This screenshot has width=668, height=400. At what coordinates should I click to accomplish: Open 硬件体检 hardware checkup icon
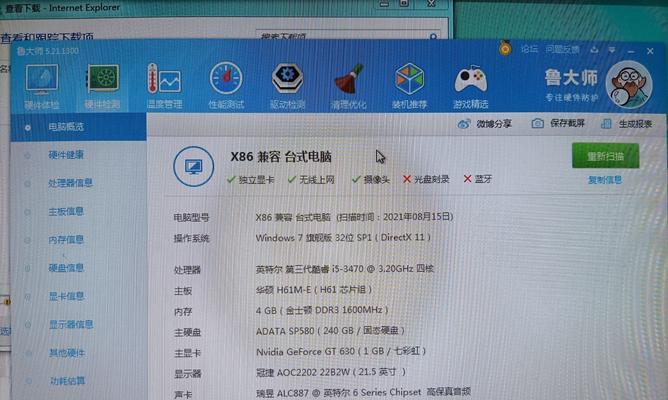click(x=41, y=86)
